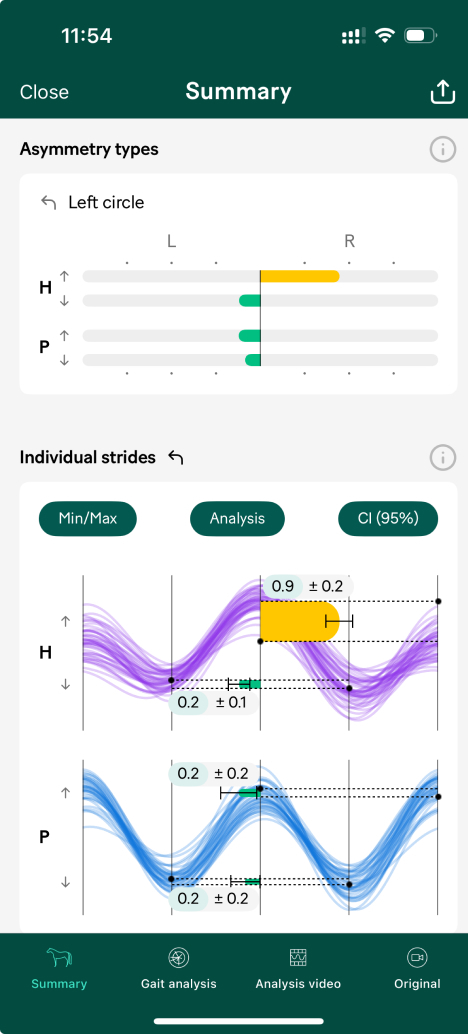Tap left-turn arrow next to Individual strides
468x1036 pixels.
175,457
